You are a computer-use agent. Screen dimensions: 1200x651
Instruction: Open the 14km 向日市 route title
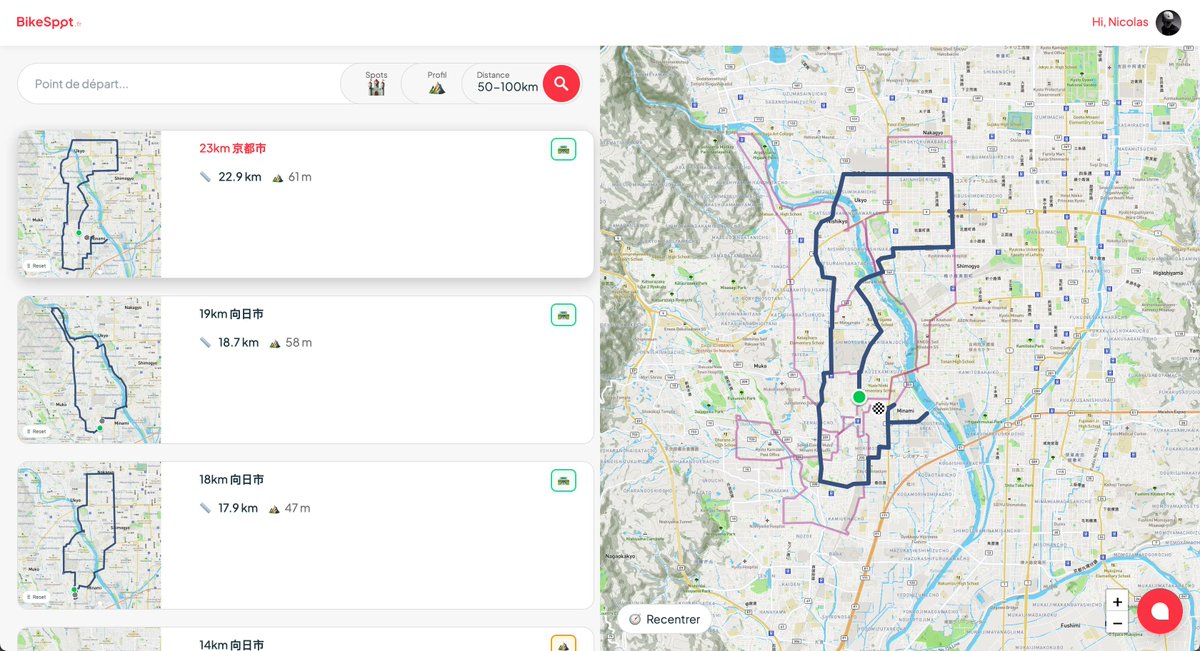[231, 644]
